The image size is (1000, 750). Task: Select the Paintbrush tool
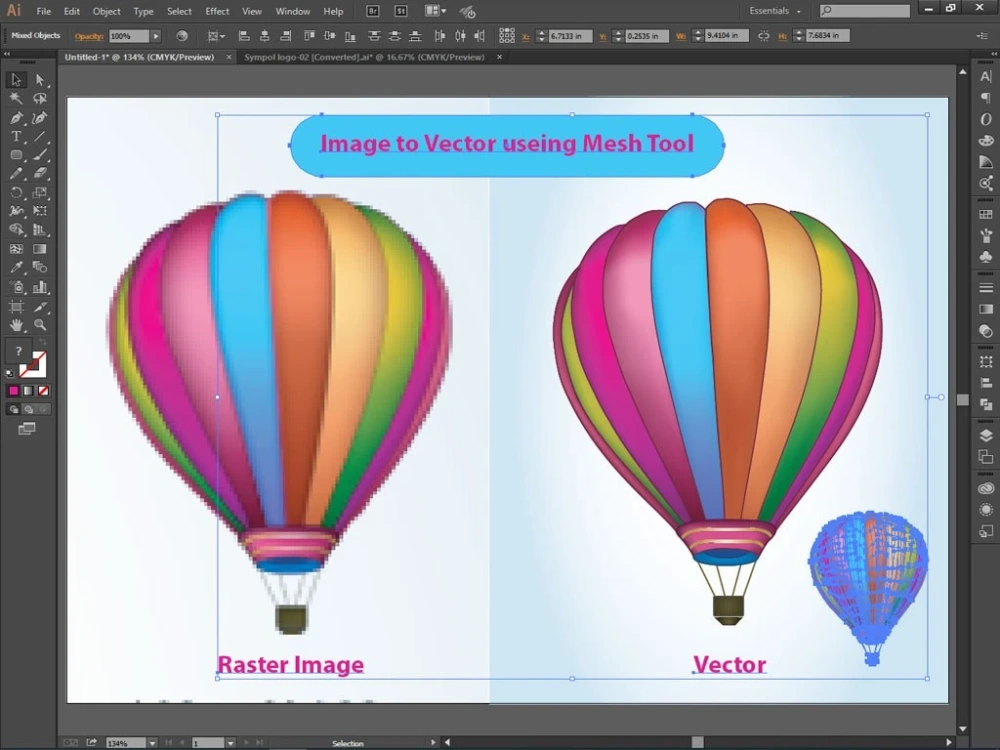(x=40, y=155)
